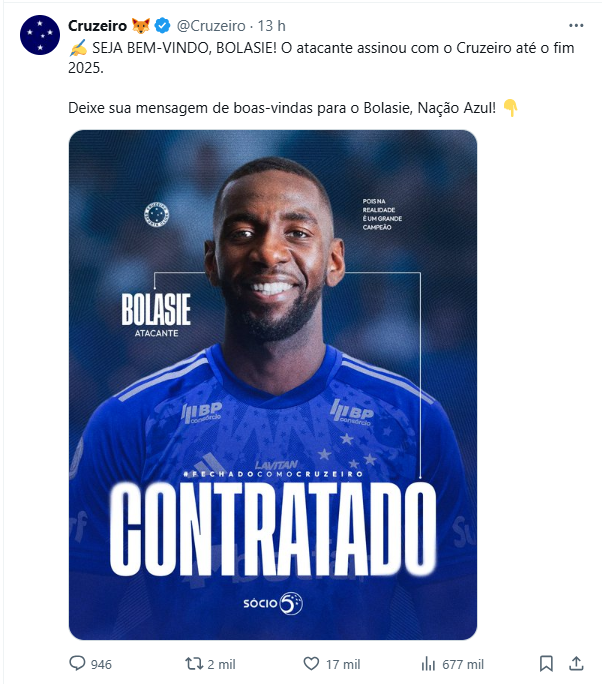
Task: Open the 13 h timestamp link
Action: pos(271,26)
